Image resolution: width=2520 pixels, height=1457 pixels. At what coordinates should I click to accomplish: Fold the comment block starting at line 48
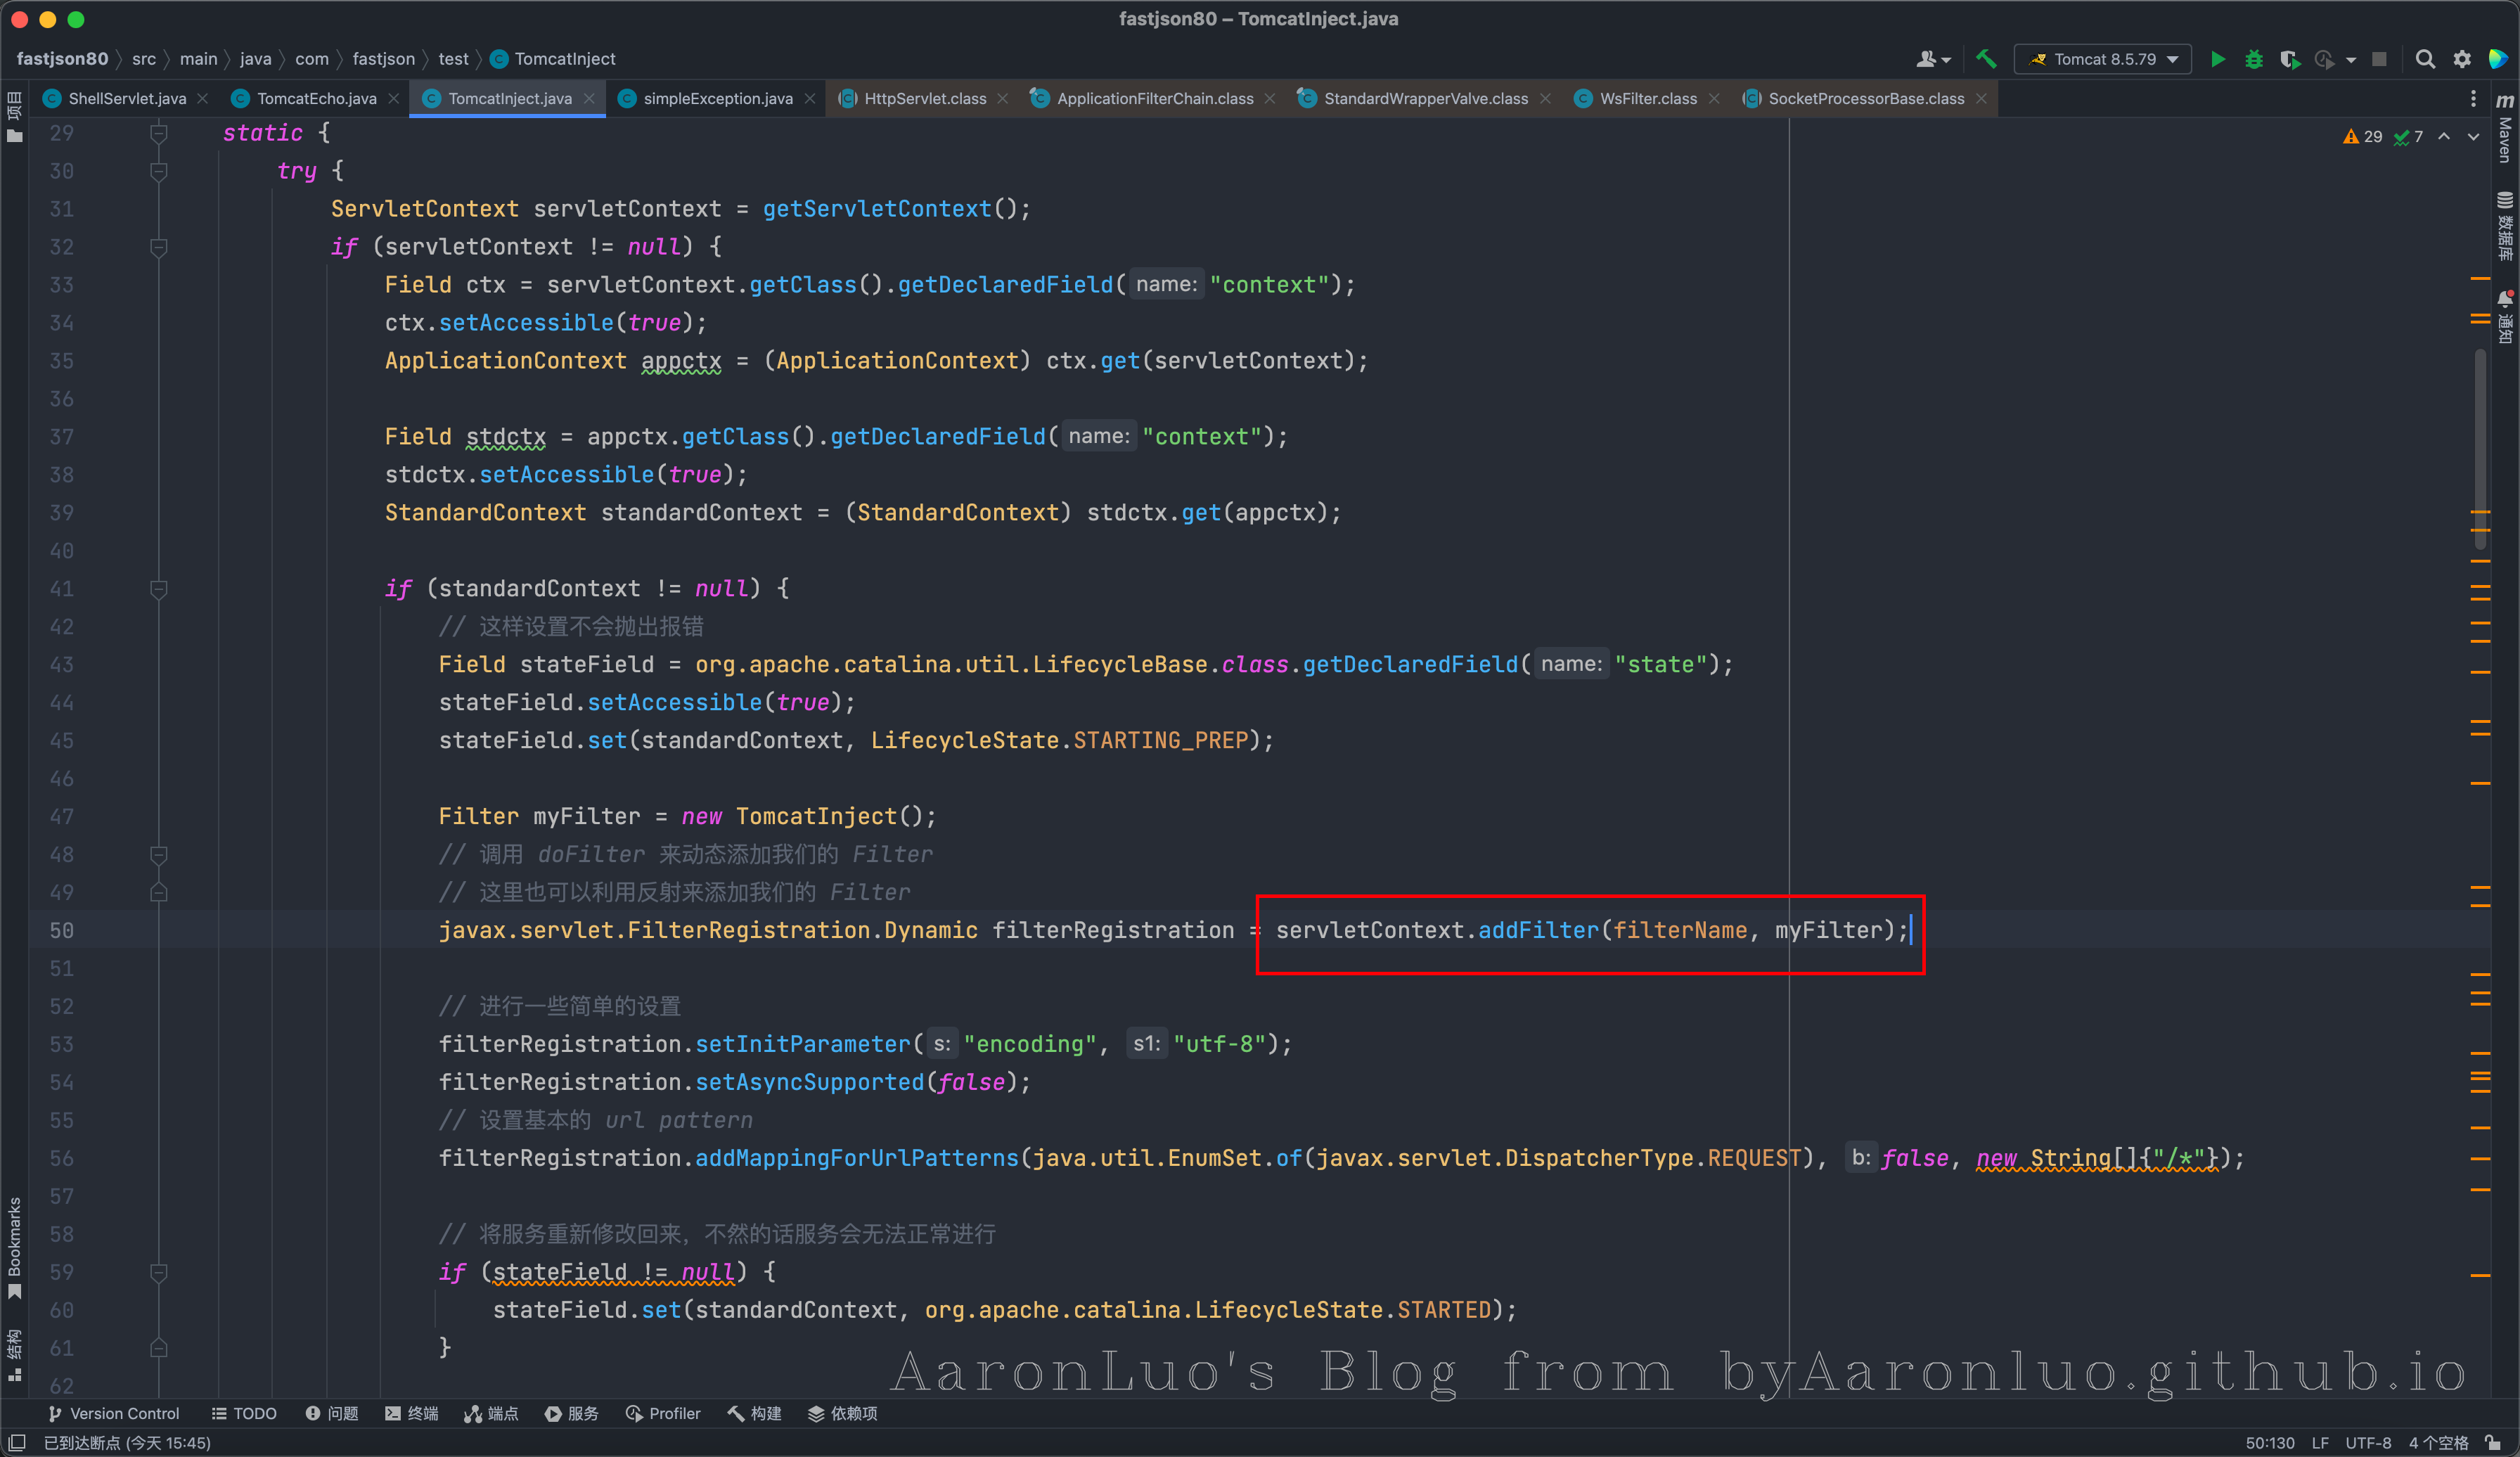[158, 855]
